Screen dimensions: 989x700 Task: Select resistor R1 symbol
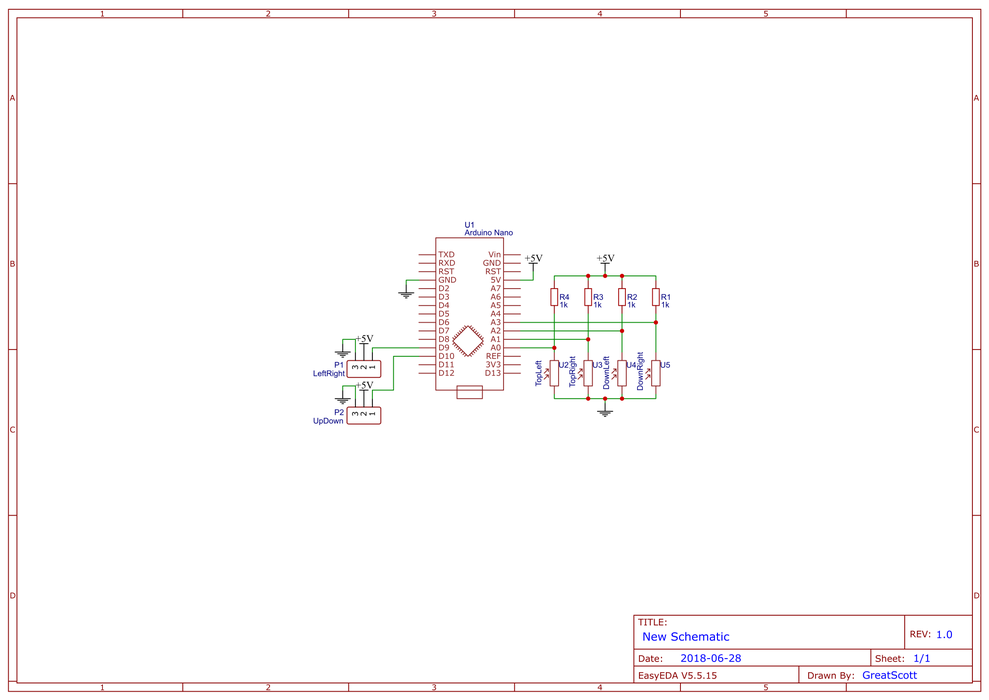(x=656, y=297)
